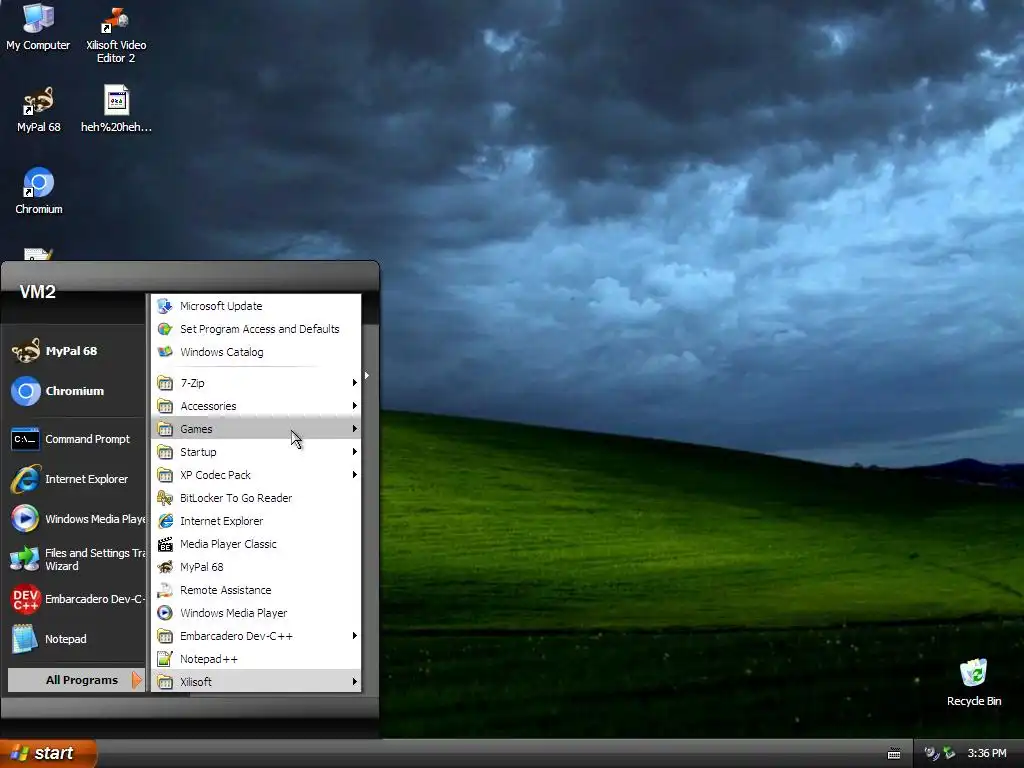Expand the XP Codec Pack folder
Screen dimensions: 1024x768
coord(256,475)
